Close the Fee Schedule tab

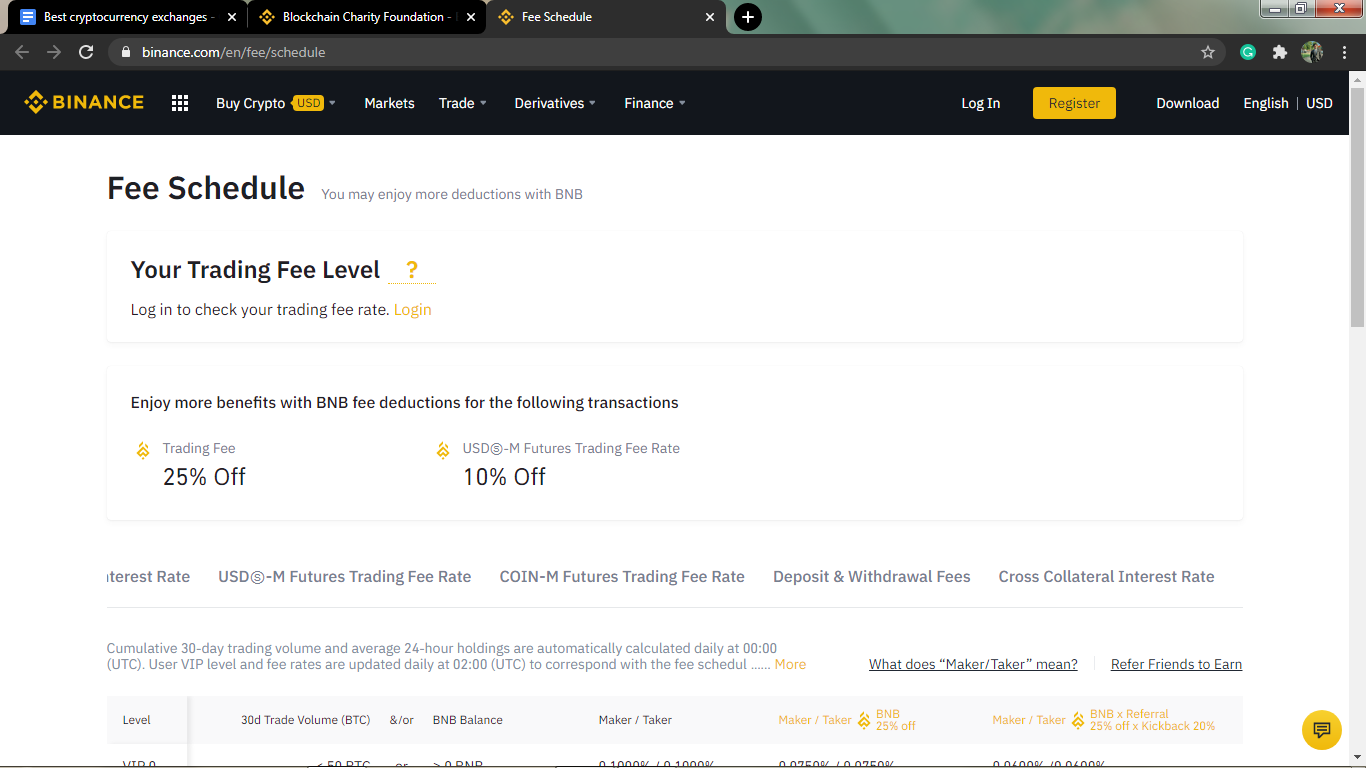point(710,17)
